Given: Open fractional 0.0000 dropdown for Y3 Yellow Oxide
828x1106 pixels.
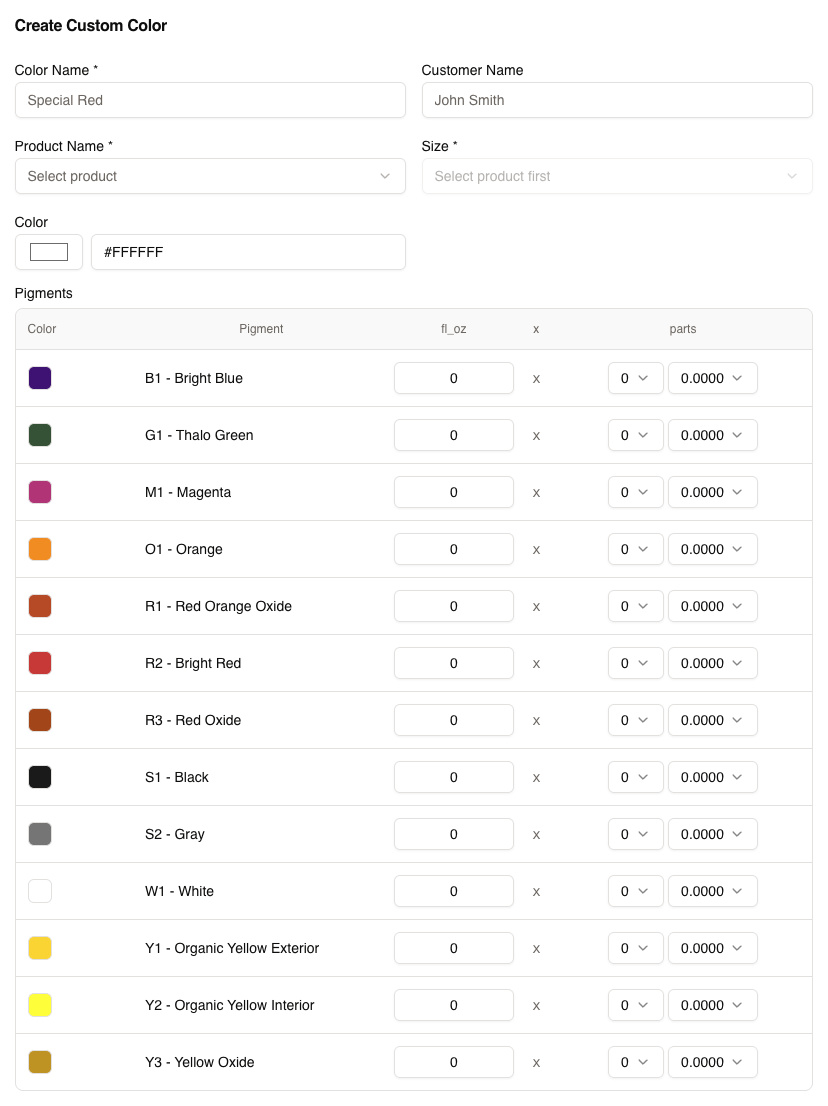Looking at the screenshot, I should (712, 1062).
